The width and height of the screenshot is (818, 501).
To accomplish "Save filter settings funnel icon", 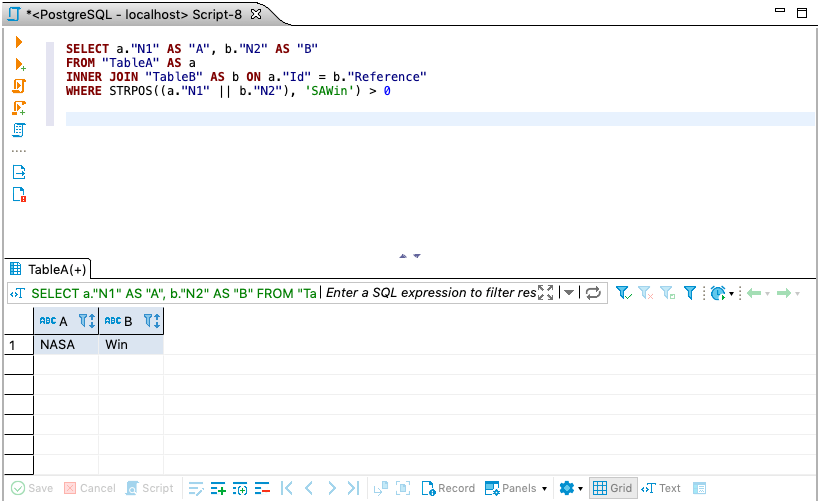I will pyautogui.click(x=668, y=293).
